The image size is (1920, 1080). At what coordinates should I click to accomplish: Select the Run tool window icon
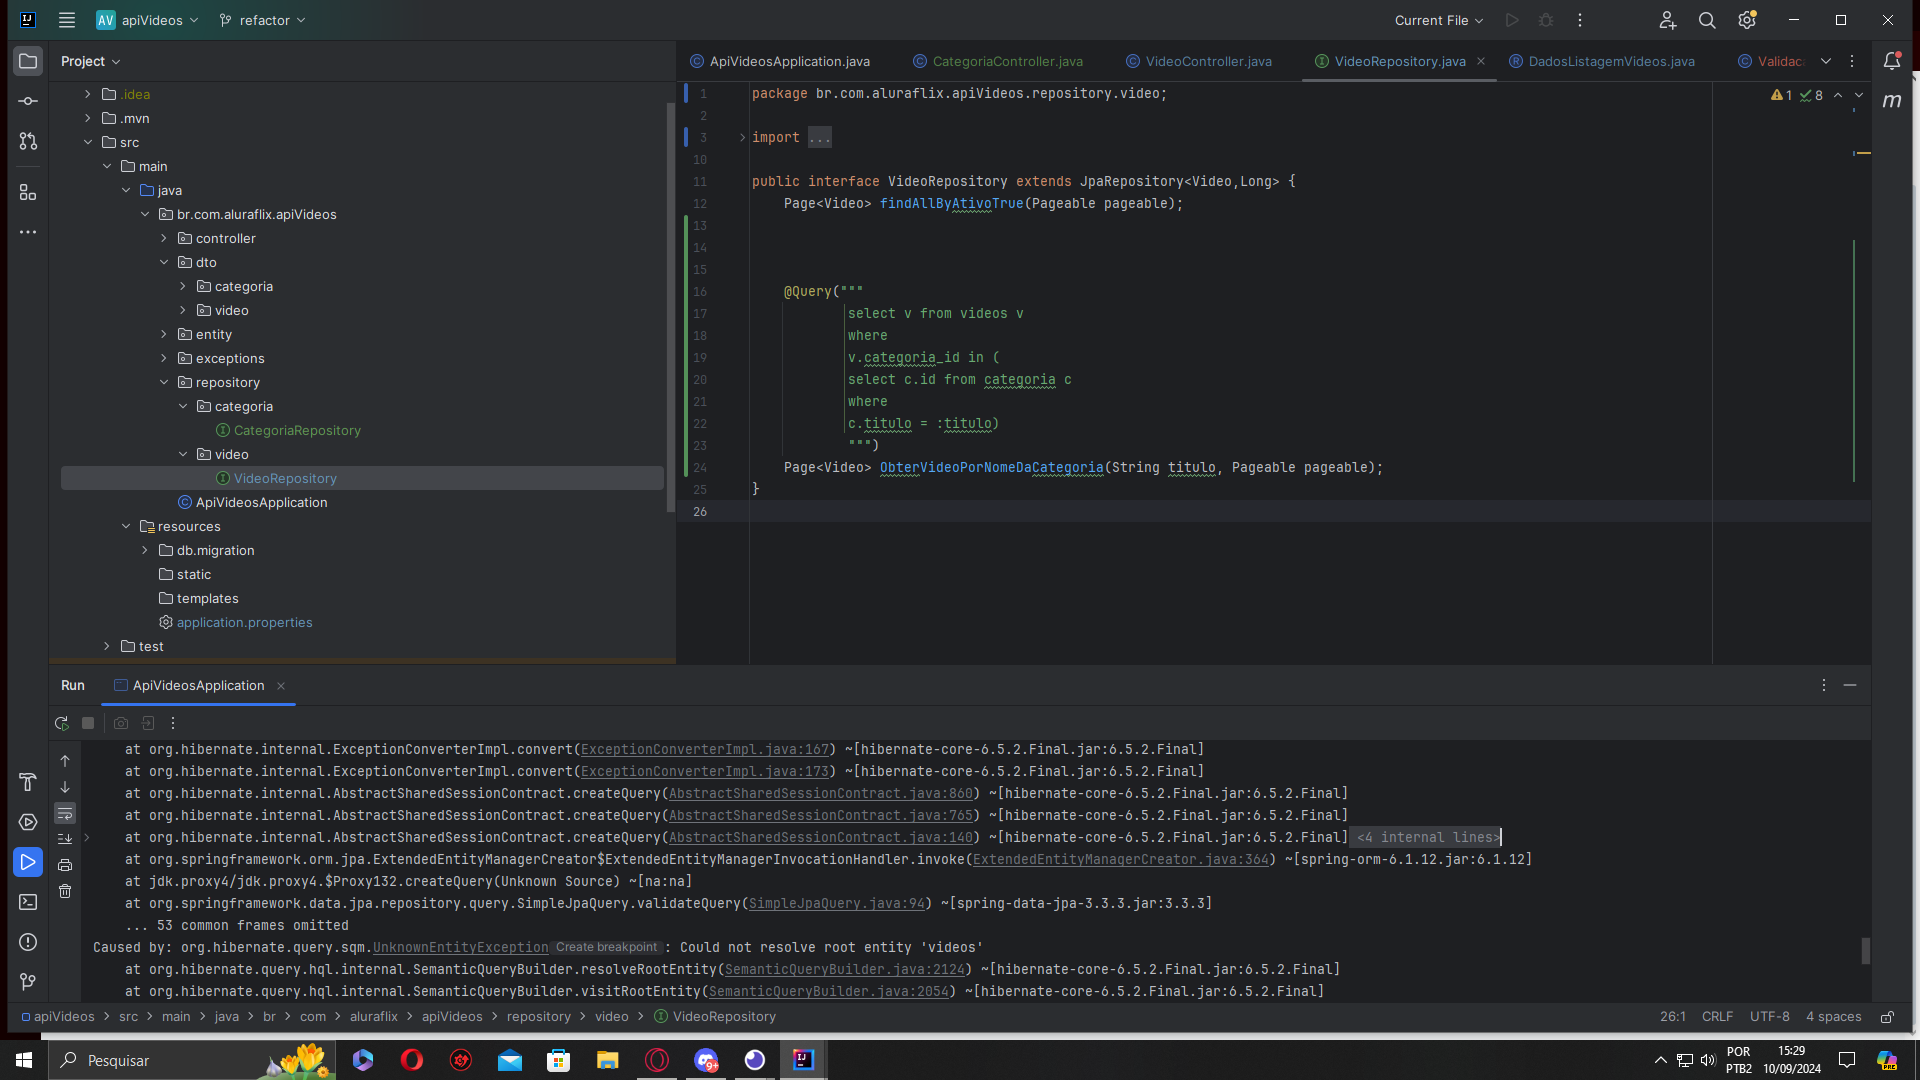28,862
